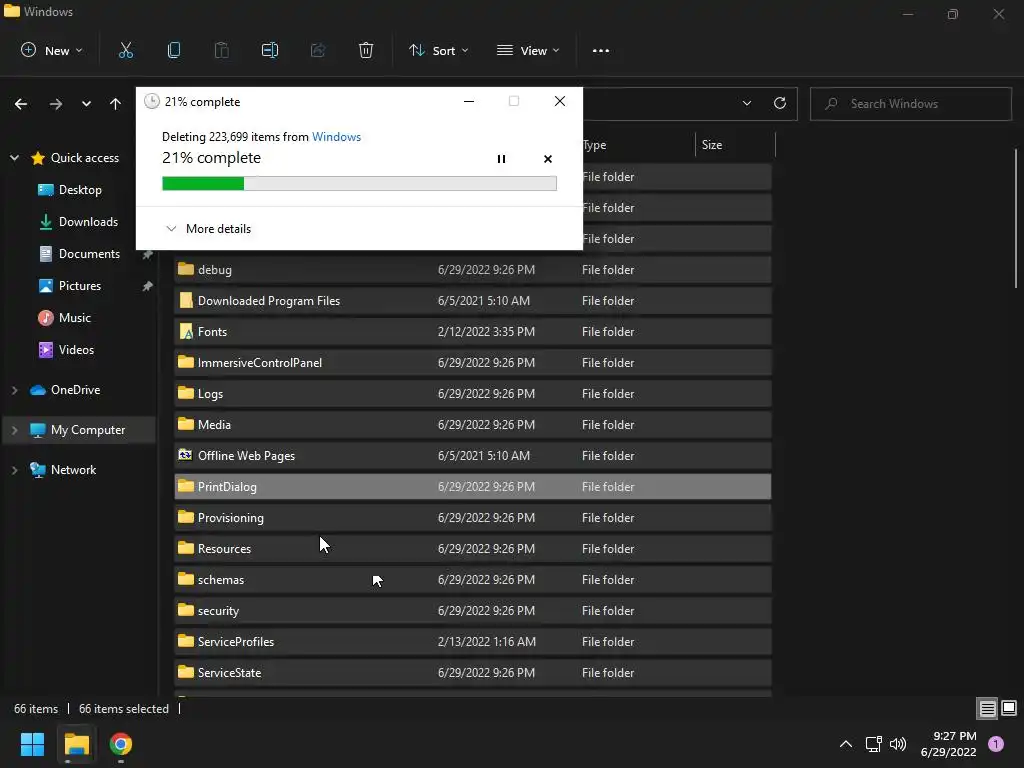Select the Fonts folder

[x=473, y=332]
